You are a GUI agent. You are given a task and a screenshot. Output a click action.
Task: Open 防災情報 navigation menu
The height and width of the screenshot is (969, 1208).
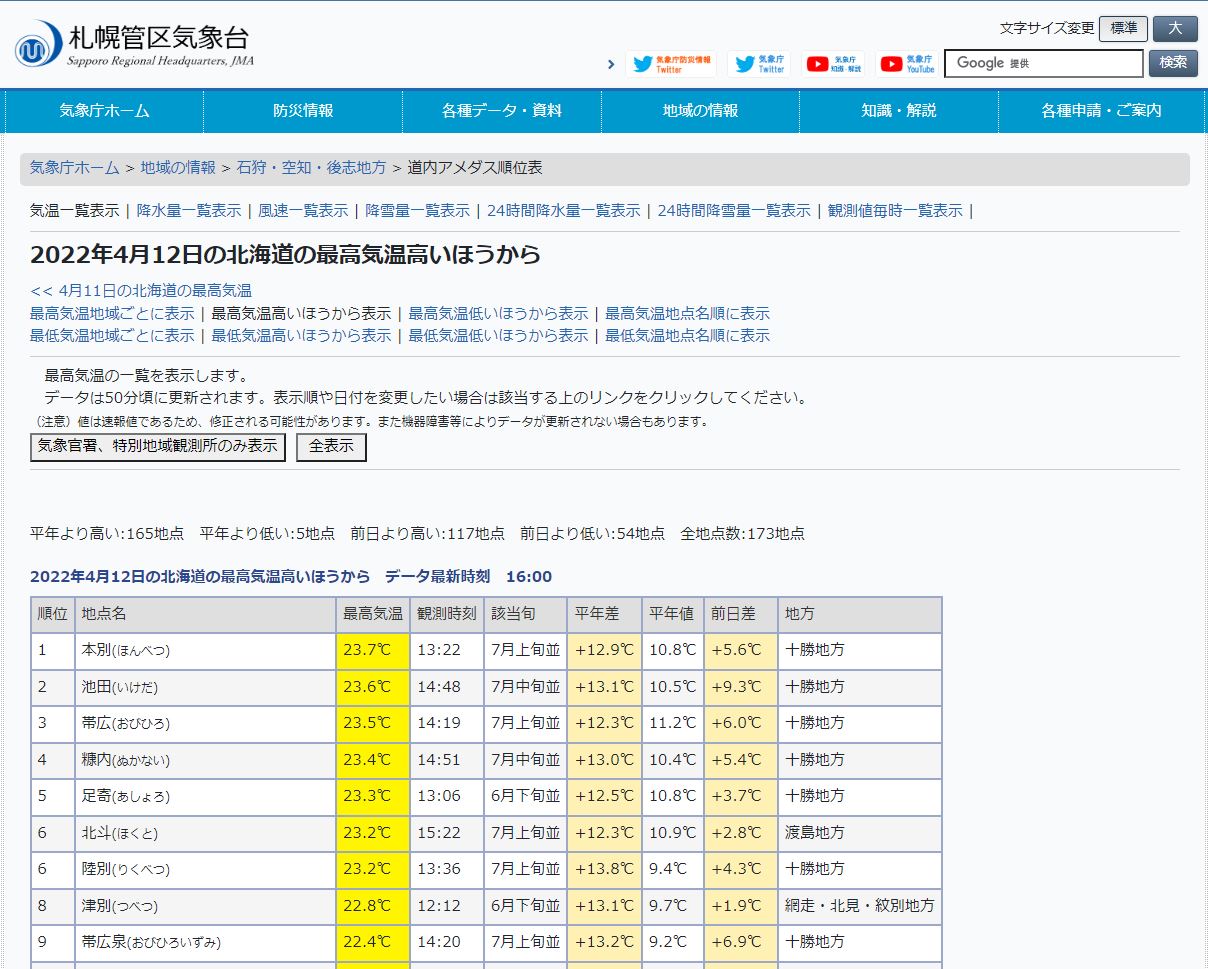[x=303, y=111]
